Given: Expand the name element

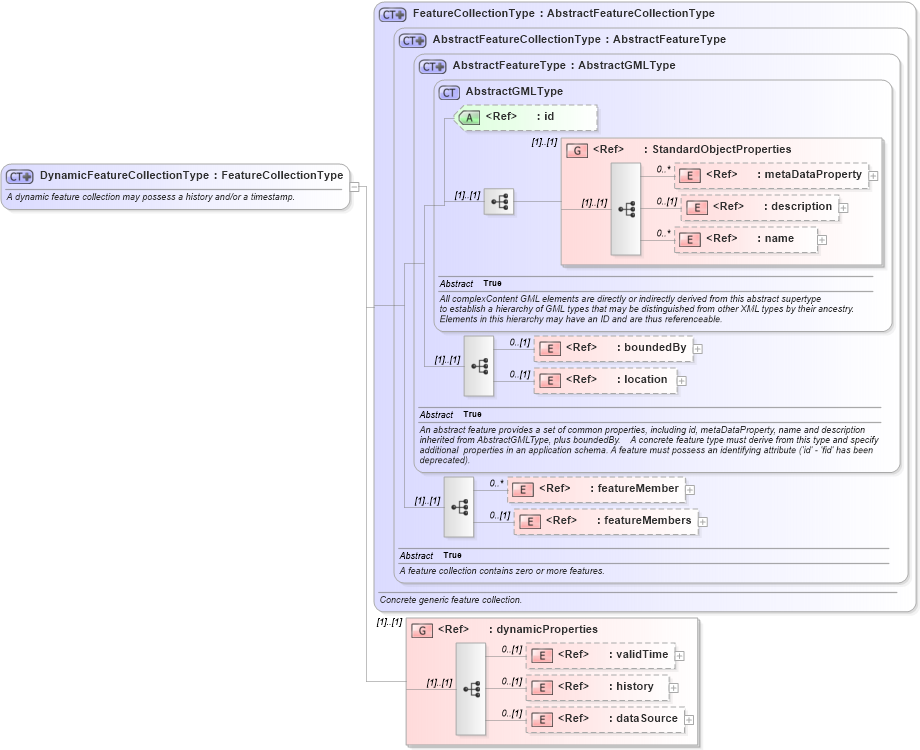Looking at the screenshot, I should pos(821,239).
